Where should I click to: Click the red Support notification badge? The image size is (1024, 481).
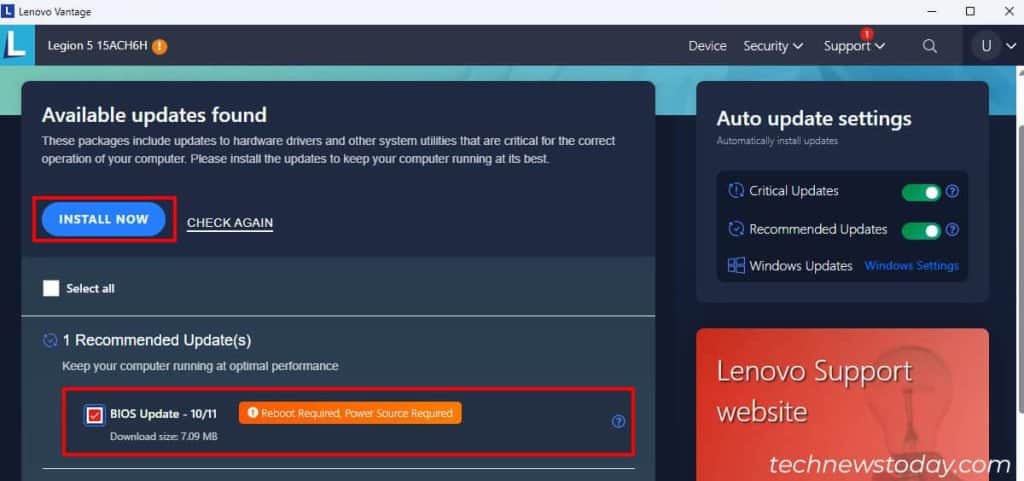click(867, 34)
